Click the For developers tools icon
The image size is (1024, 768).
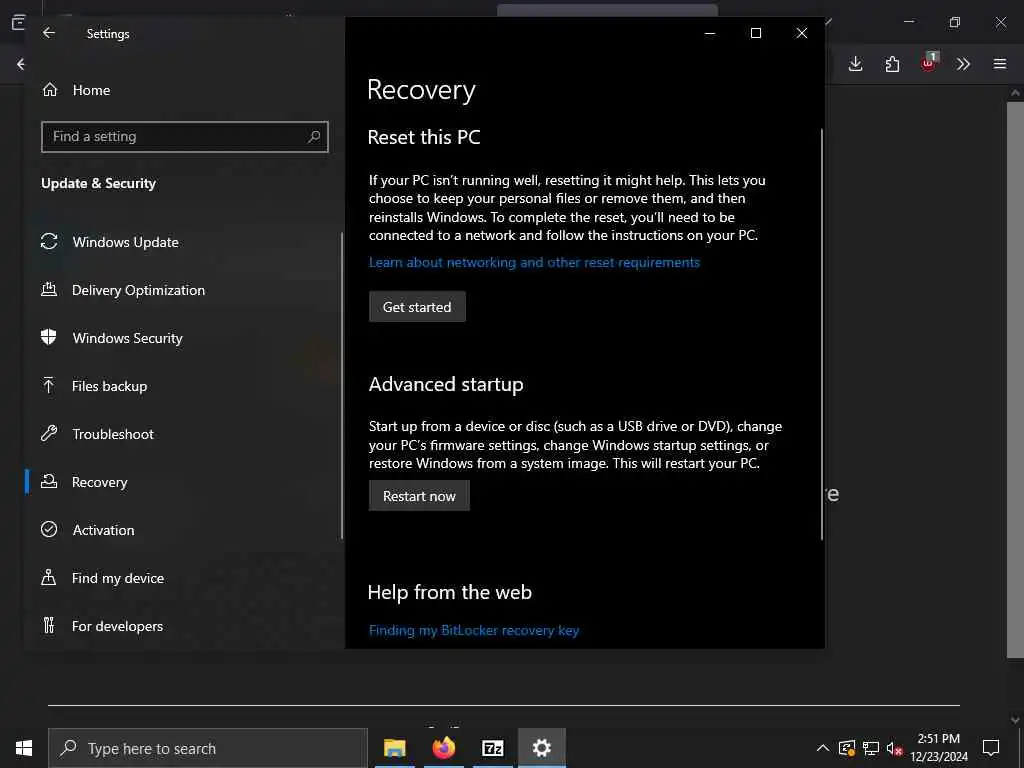(49, 625)
